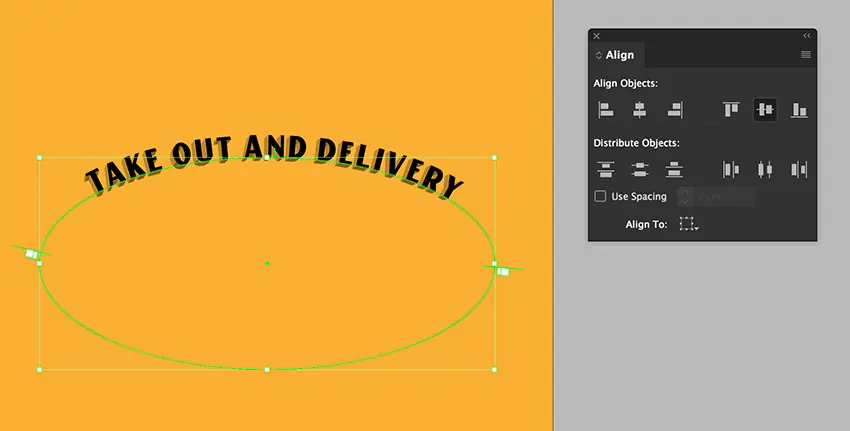
Task: Click Horizontal Distribute Center icon
Action: 765,170
